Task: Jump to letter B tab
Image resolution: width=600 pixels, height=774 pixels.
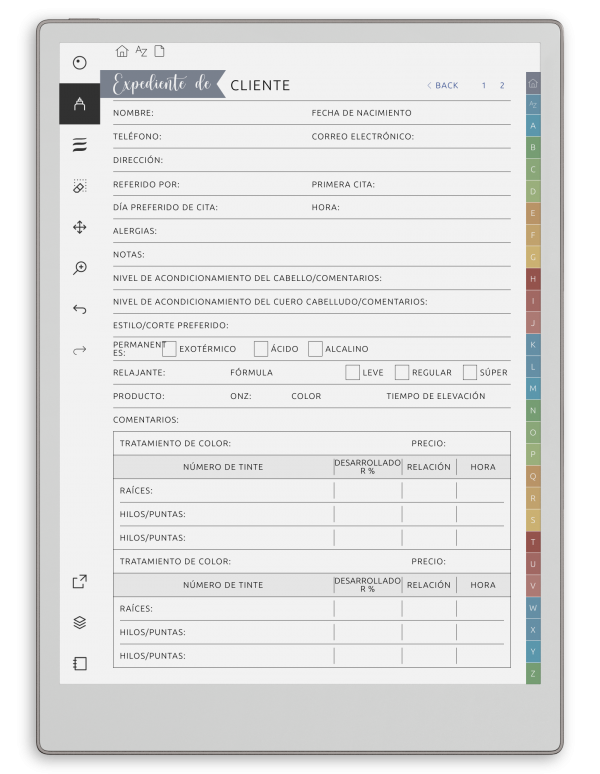Action: [x=533, y=148]
